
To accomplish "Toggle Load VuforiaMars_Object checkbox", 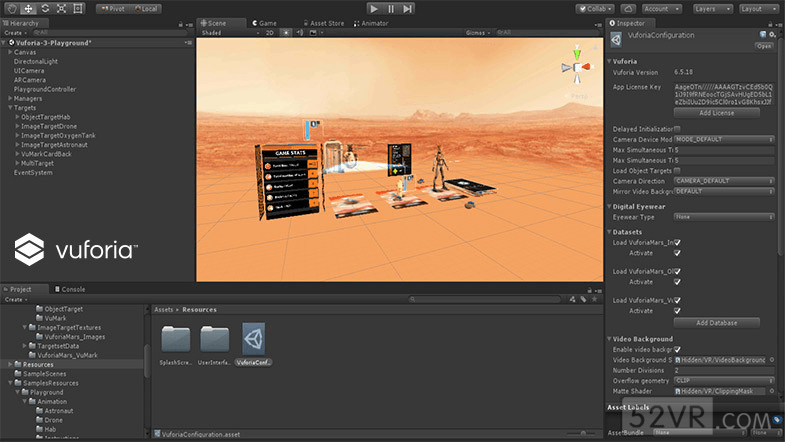I will pos(677,271).
